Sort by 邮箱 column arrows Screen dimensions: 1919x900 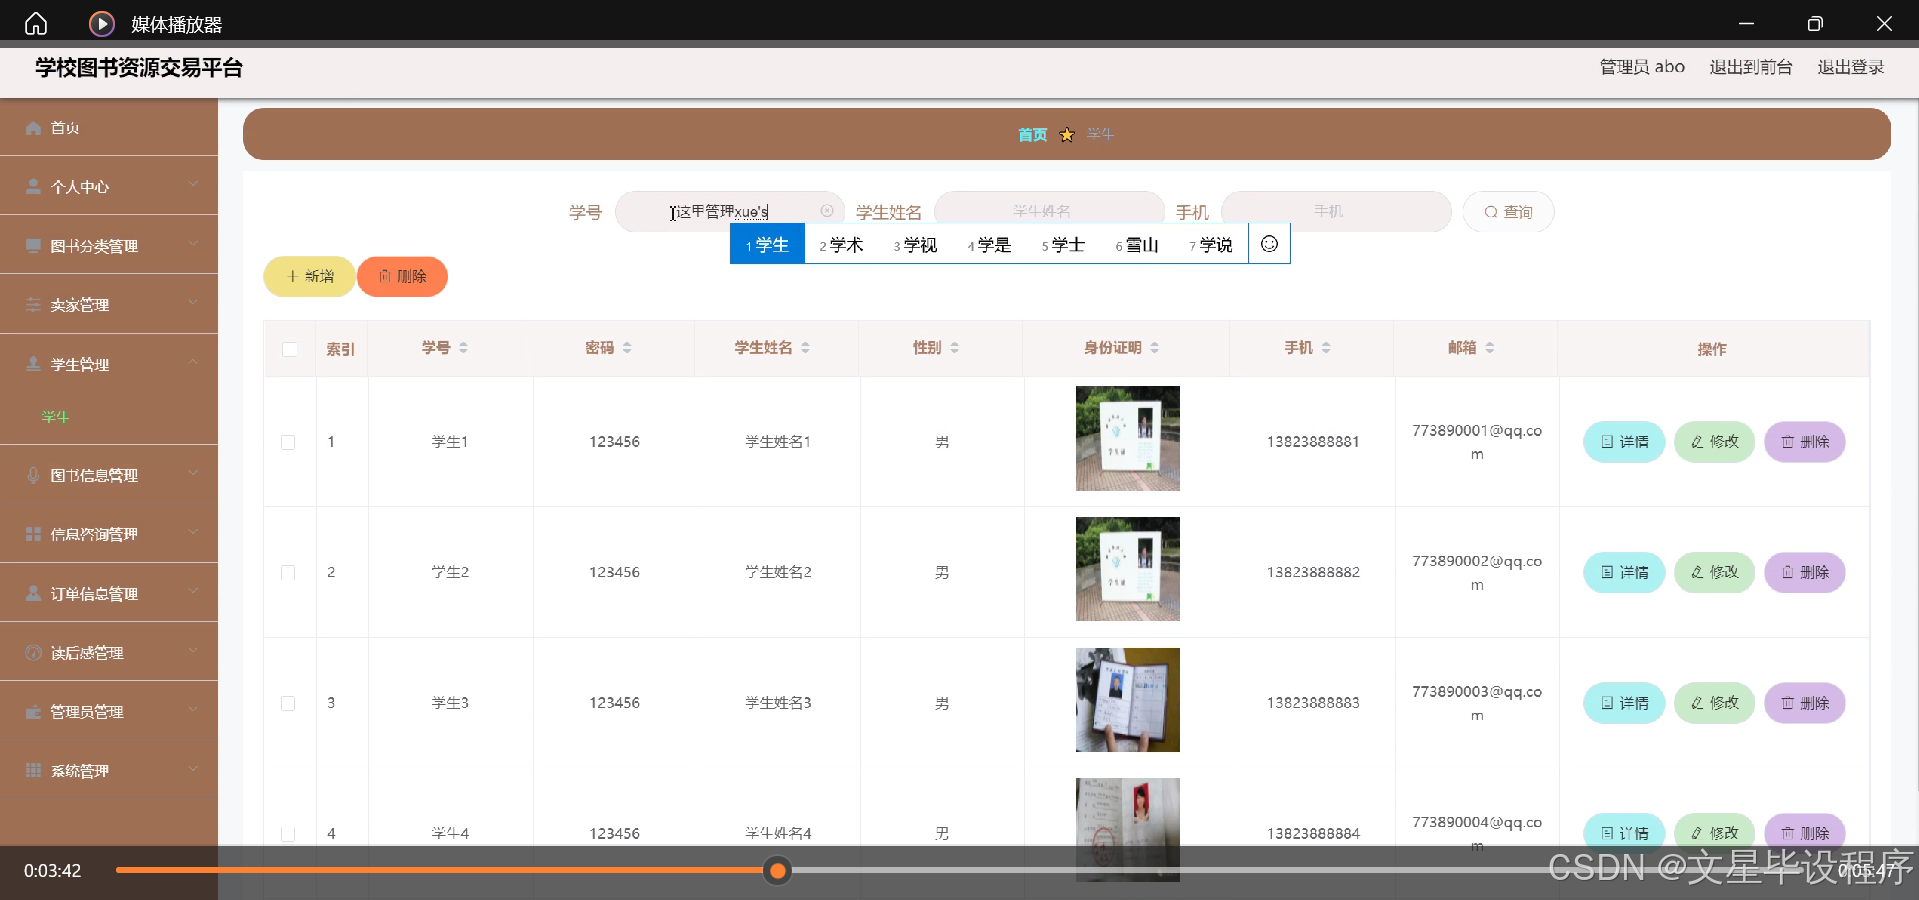point(1489,348)
